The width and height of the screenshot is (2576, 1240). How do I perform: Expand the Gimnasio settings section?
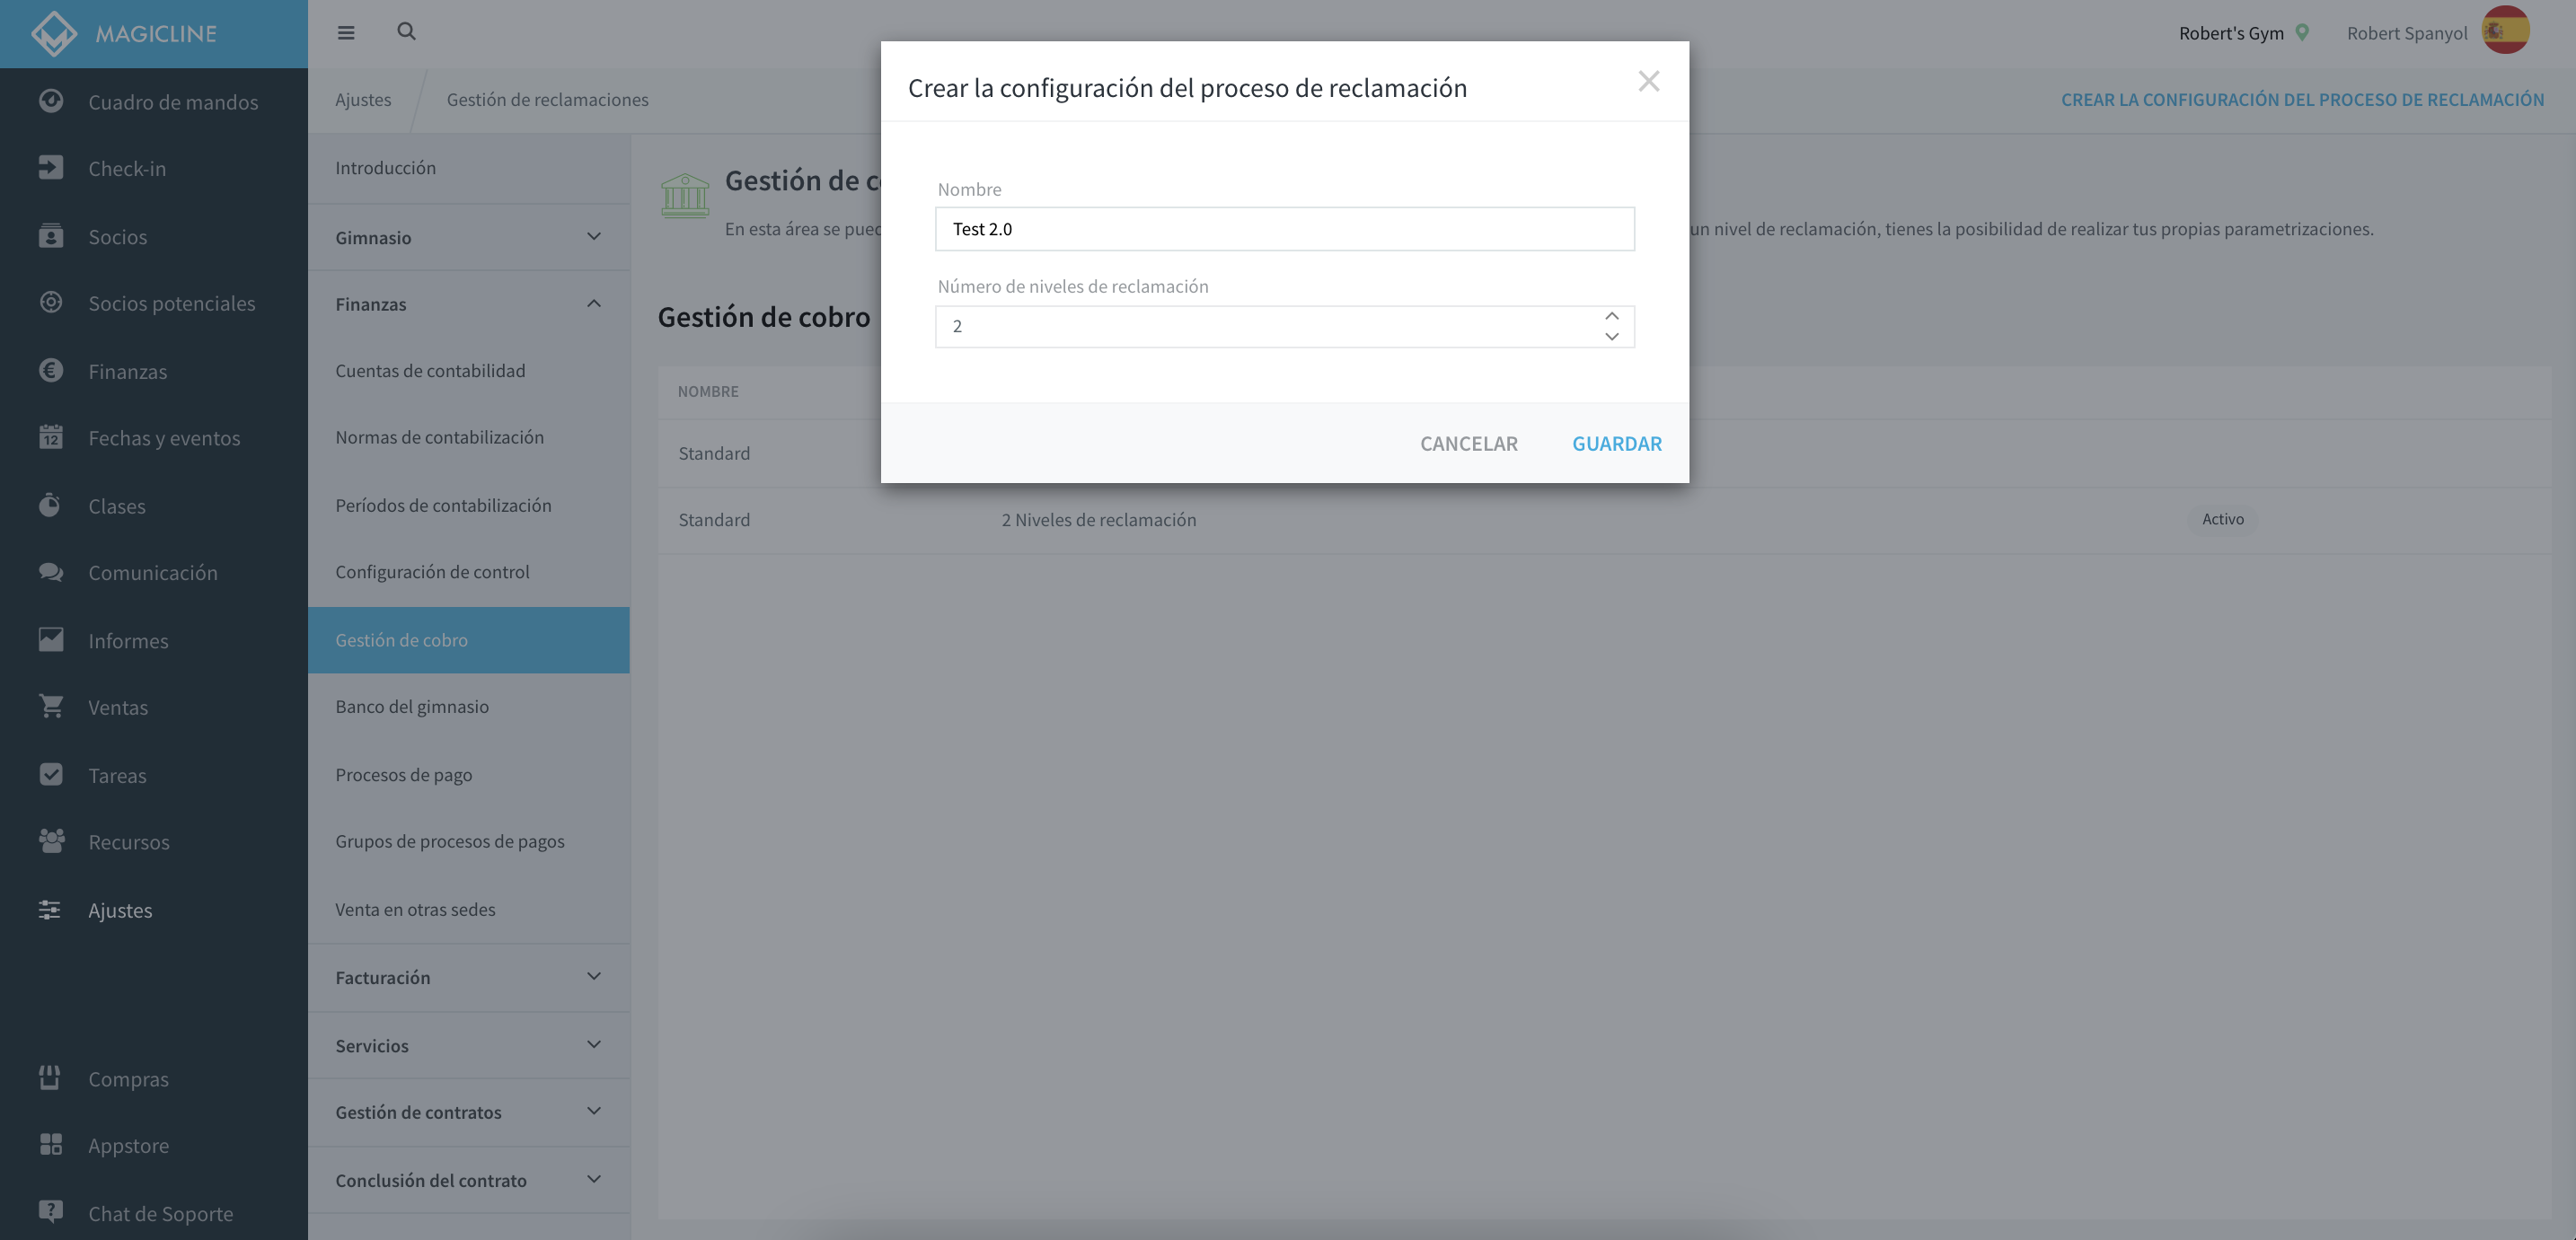[469, 237]
